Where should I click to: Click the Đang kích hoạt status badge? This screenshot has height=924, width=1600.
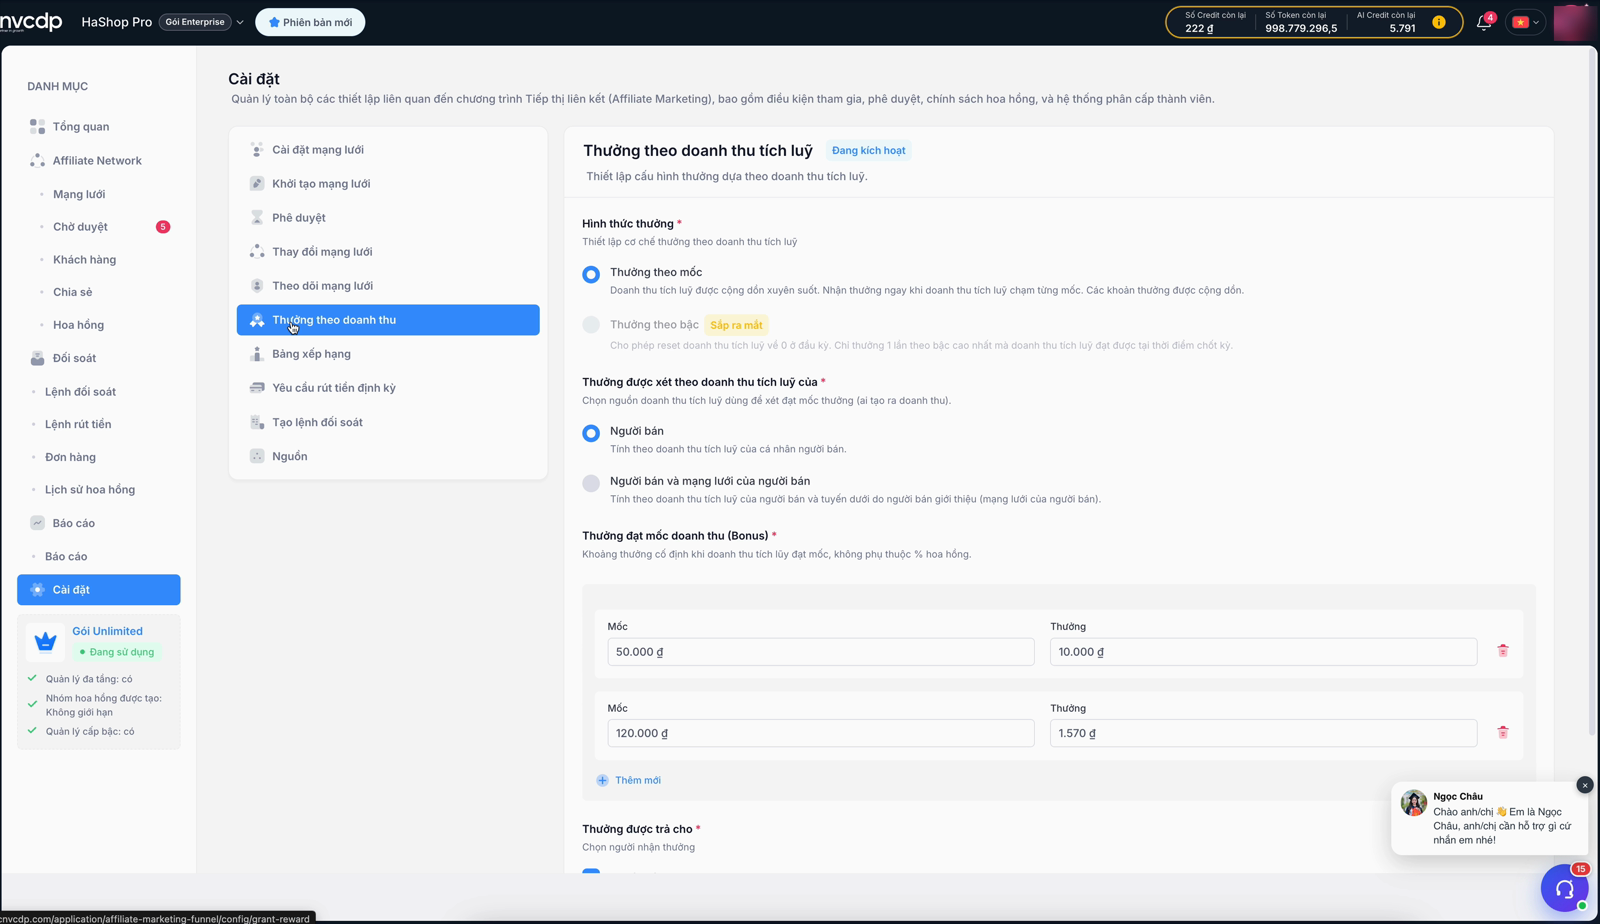coord(868,151)
